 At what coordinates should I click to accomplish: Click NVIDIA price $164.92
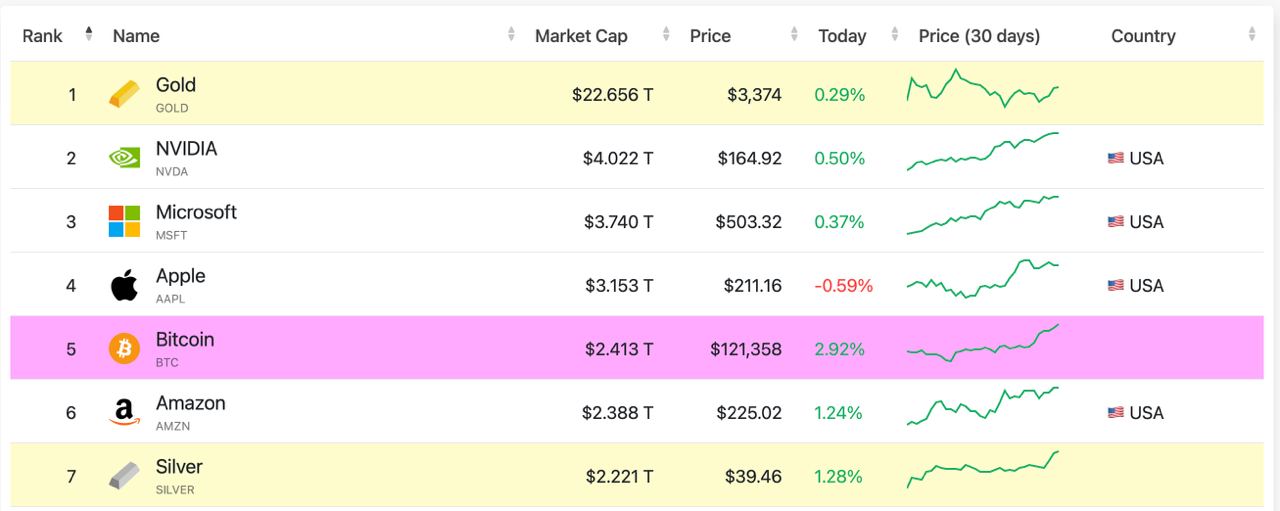tap(750, 158)
